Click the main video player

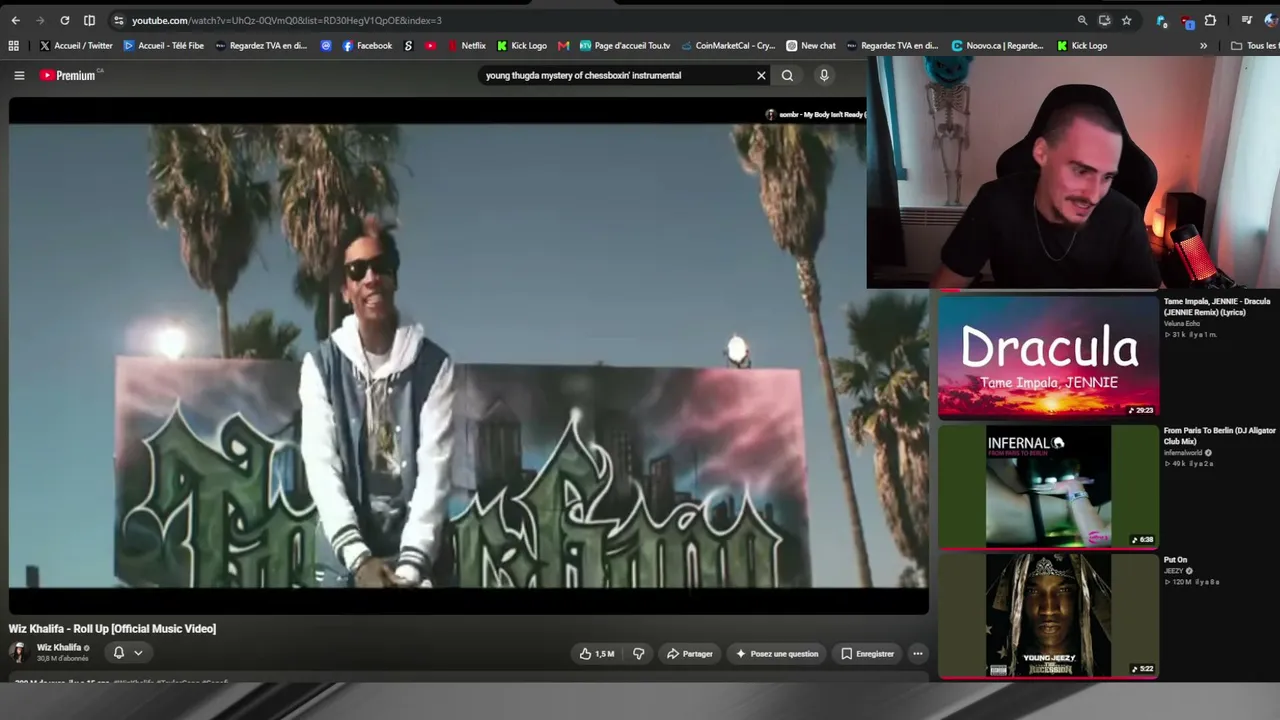(469, 355)
